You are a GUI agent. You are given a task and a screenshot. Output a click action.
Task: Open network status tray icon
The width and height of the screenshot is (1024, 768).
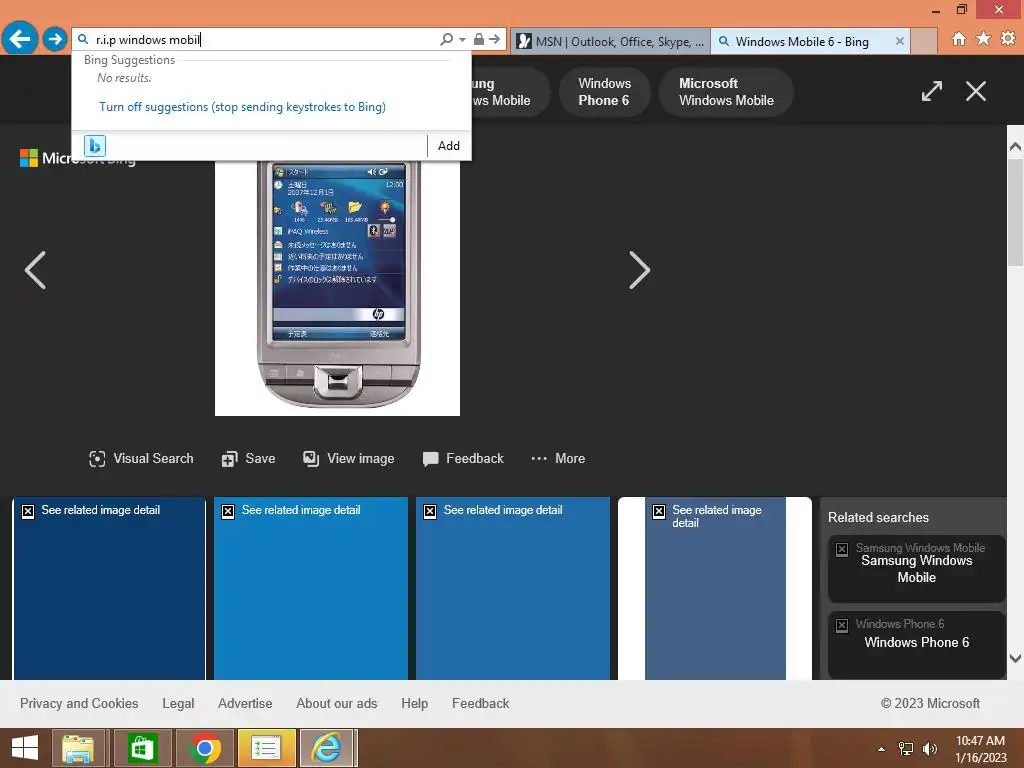coord(906,749)
